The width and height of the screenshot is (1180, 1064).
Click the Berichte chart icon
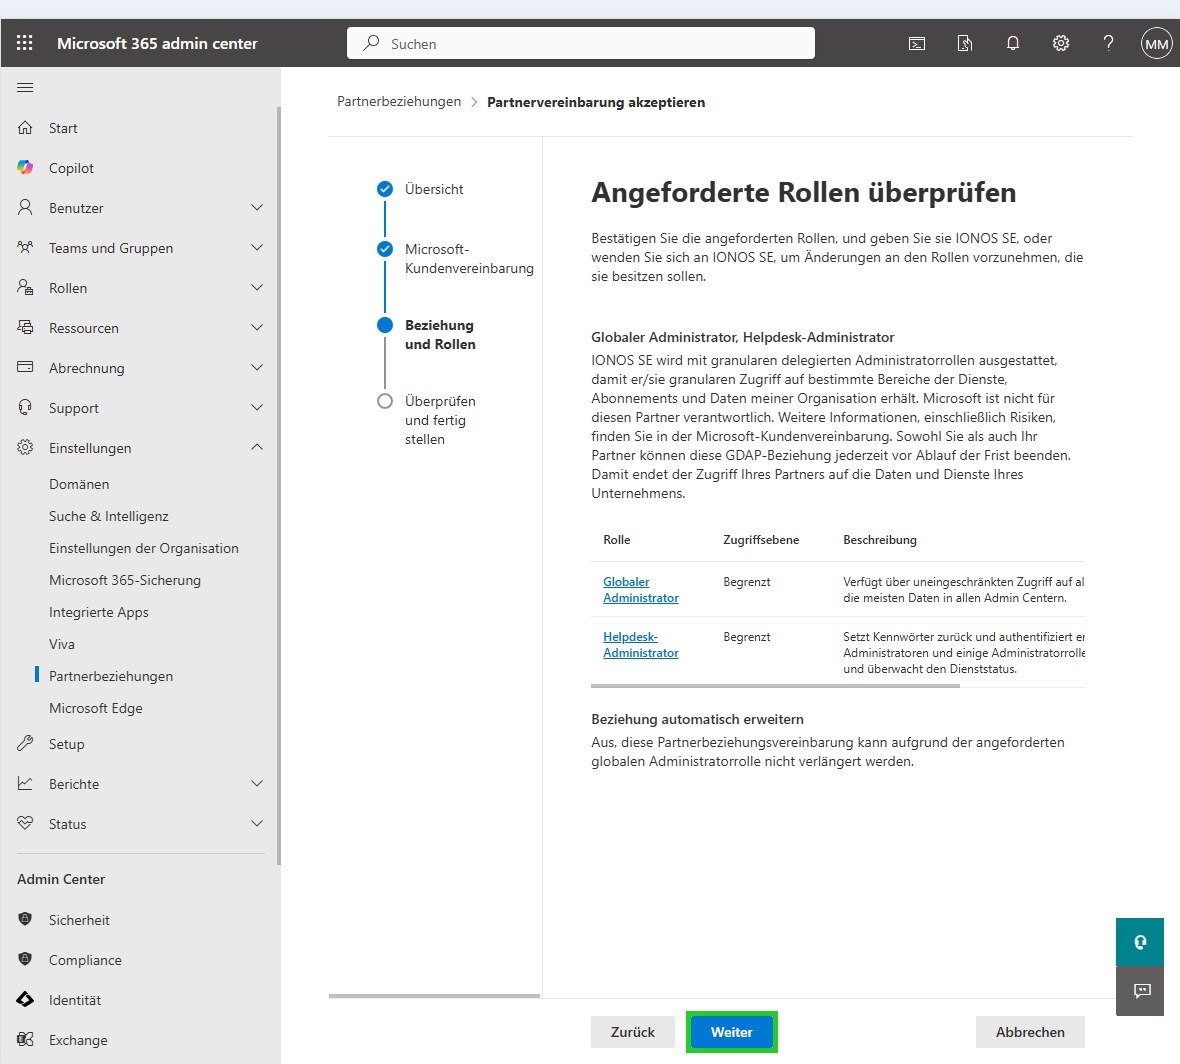click(x=25, y=783)
